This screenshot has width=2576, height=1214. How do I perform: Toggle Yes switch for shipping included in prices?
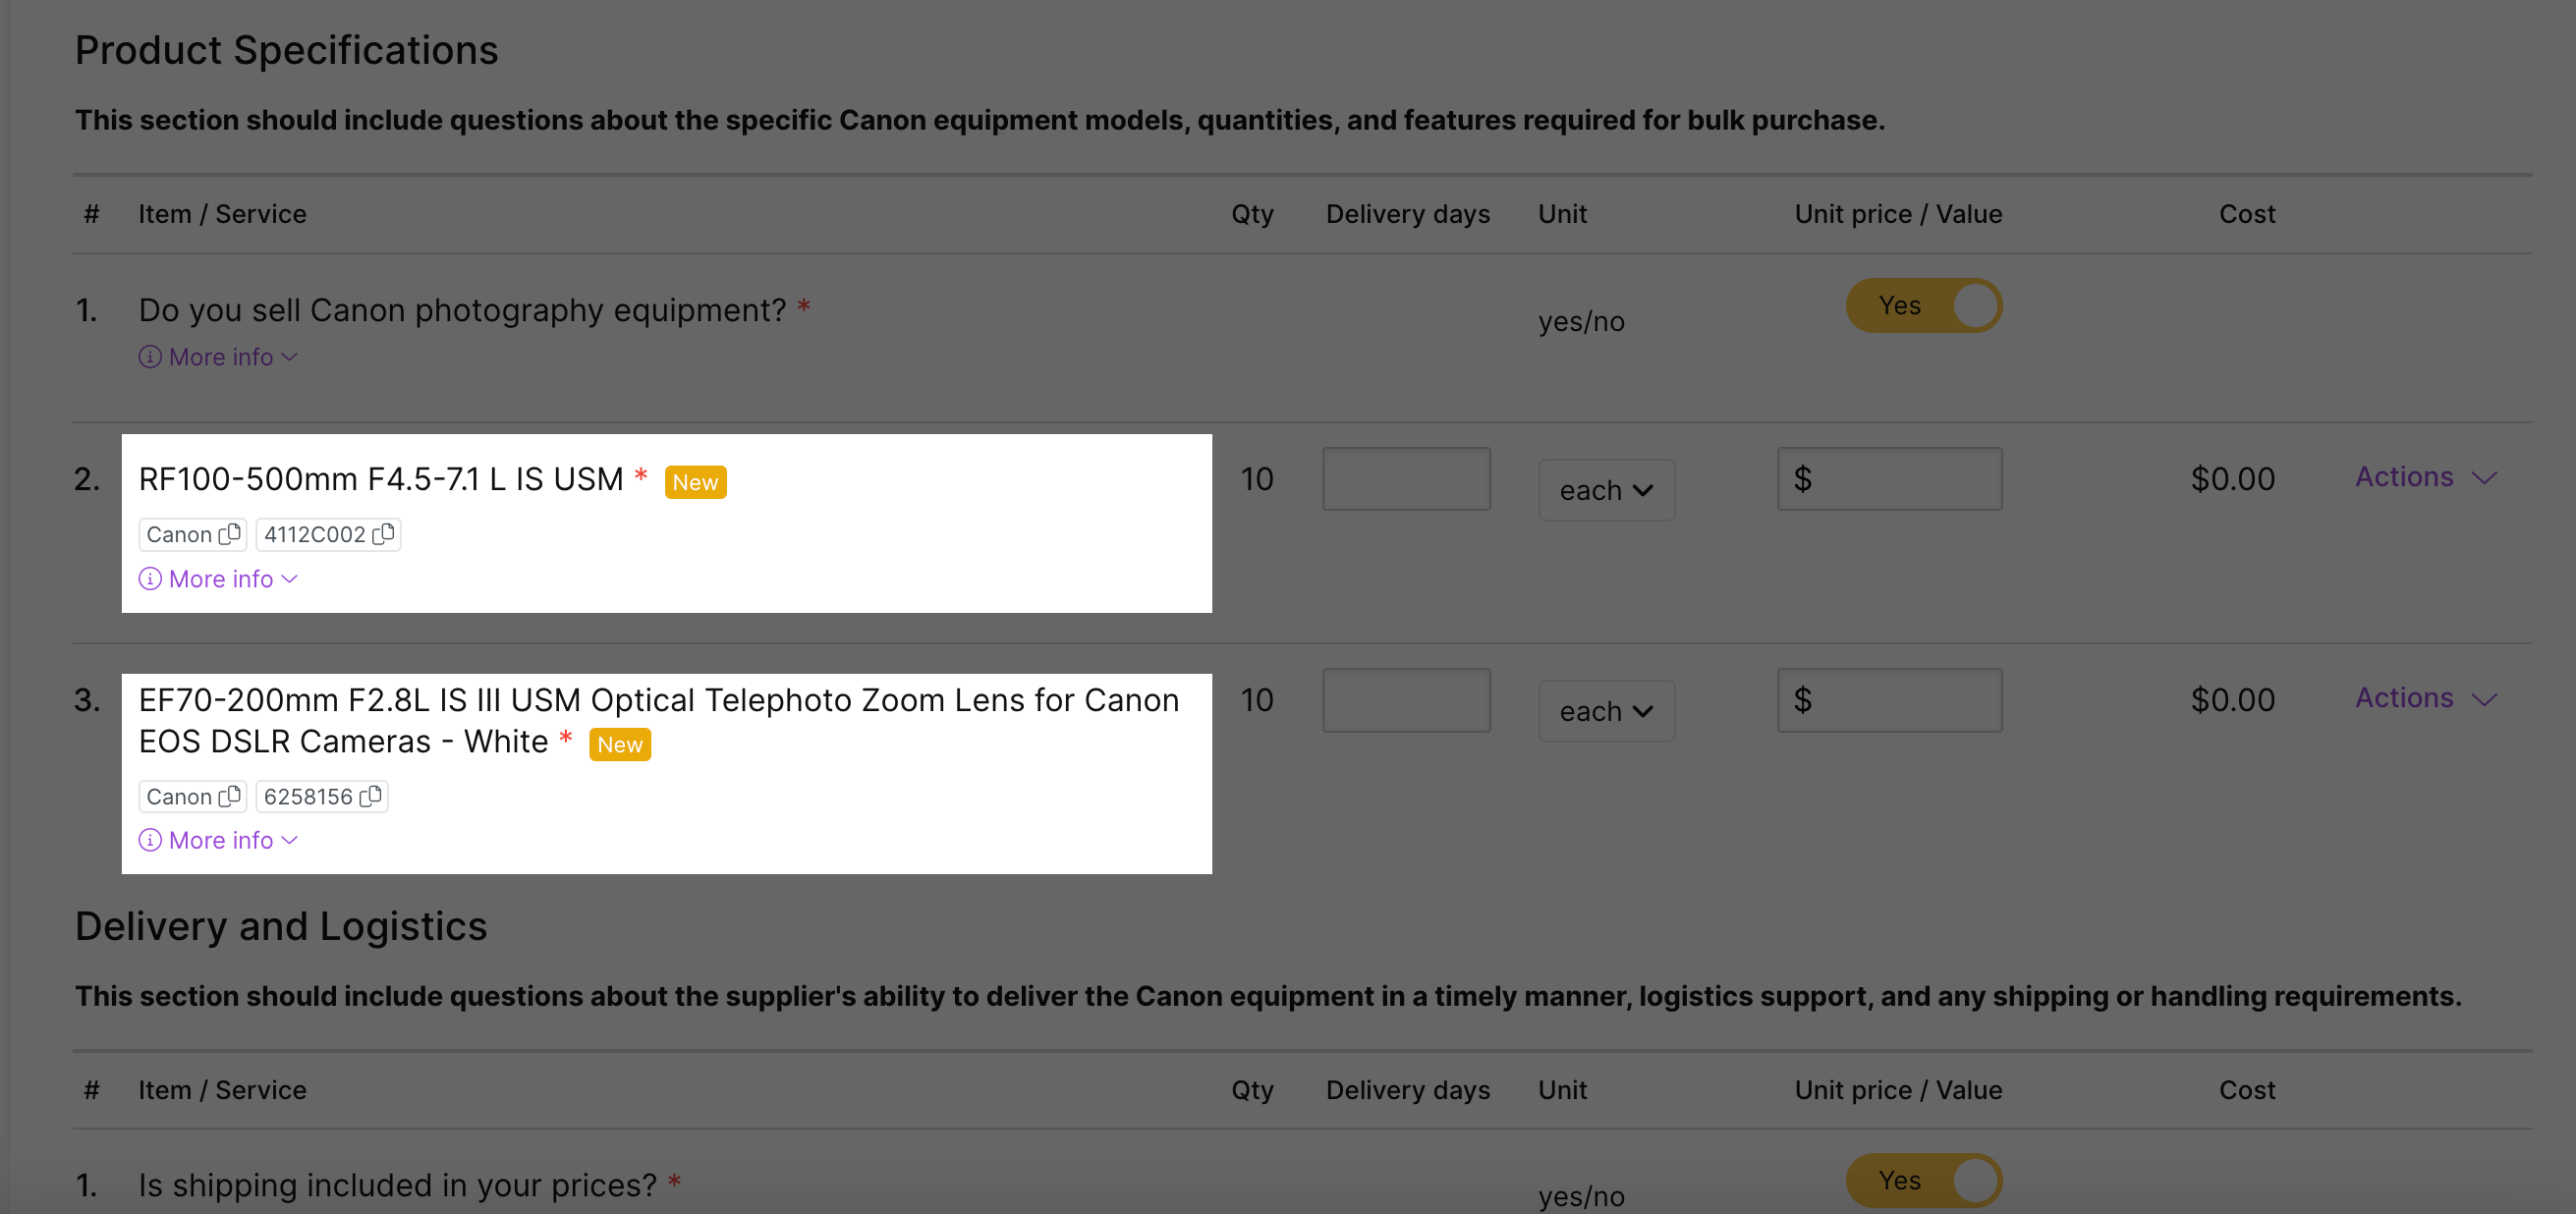pos(1923,1181)
